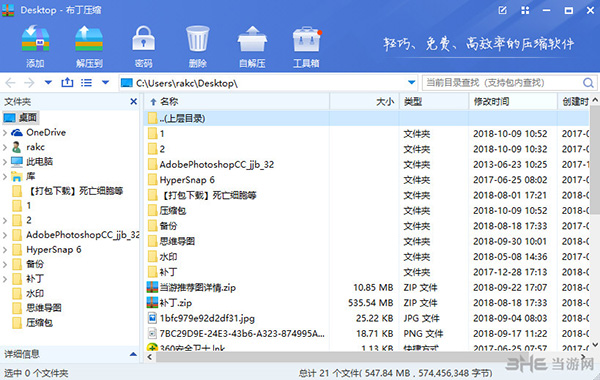Click the go-up-one-level icon
Viewport: 600px width, 380px height.
click(67, 82)
